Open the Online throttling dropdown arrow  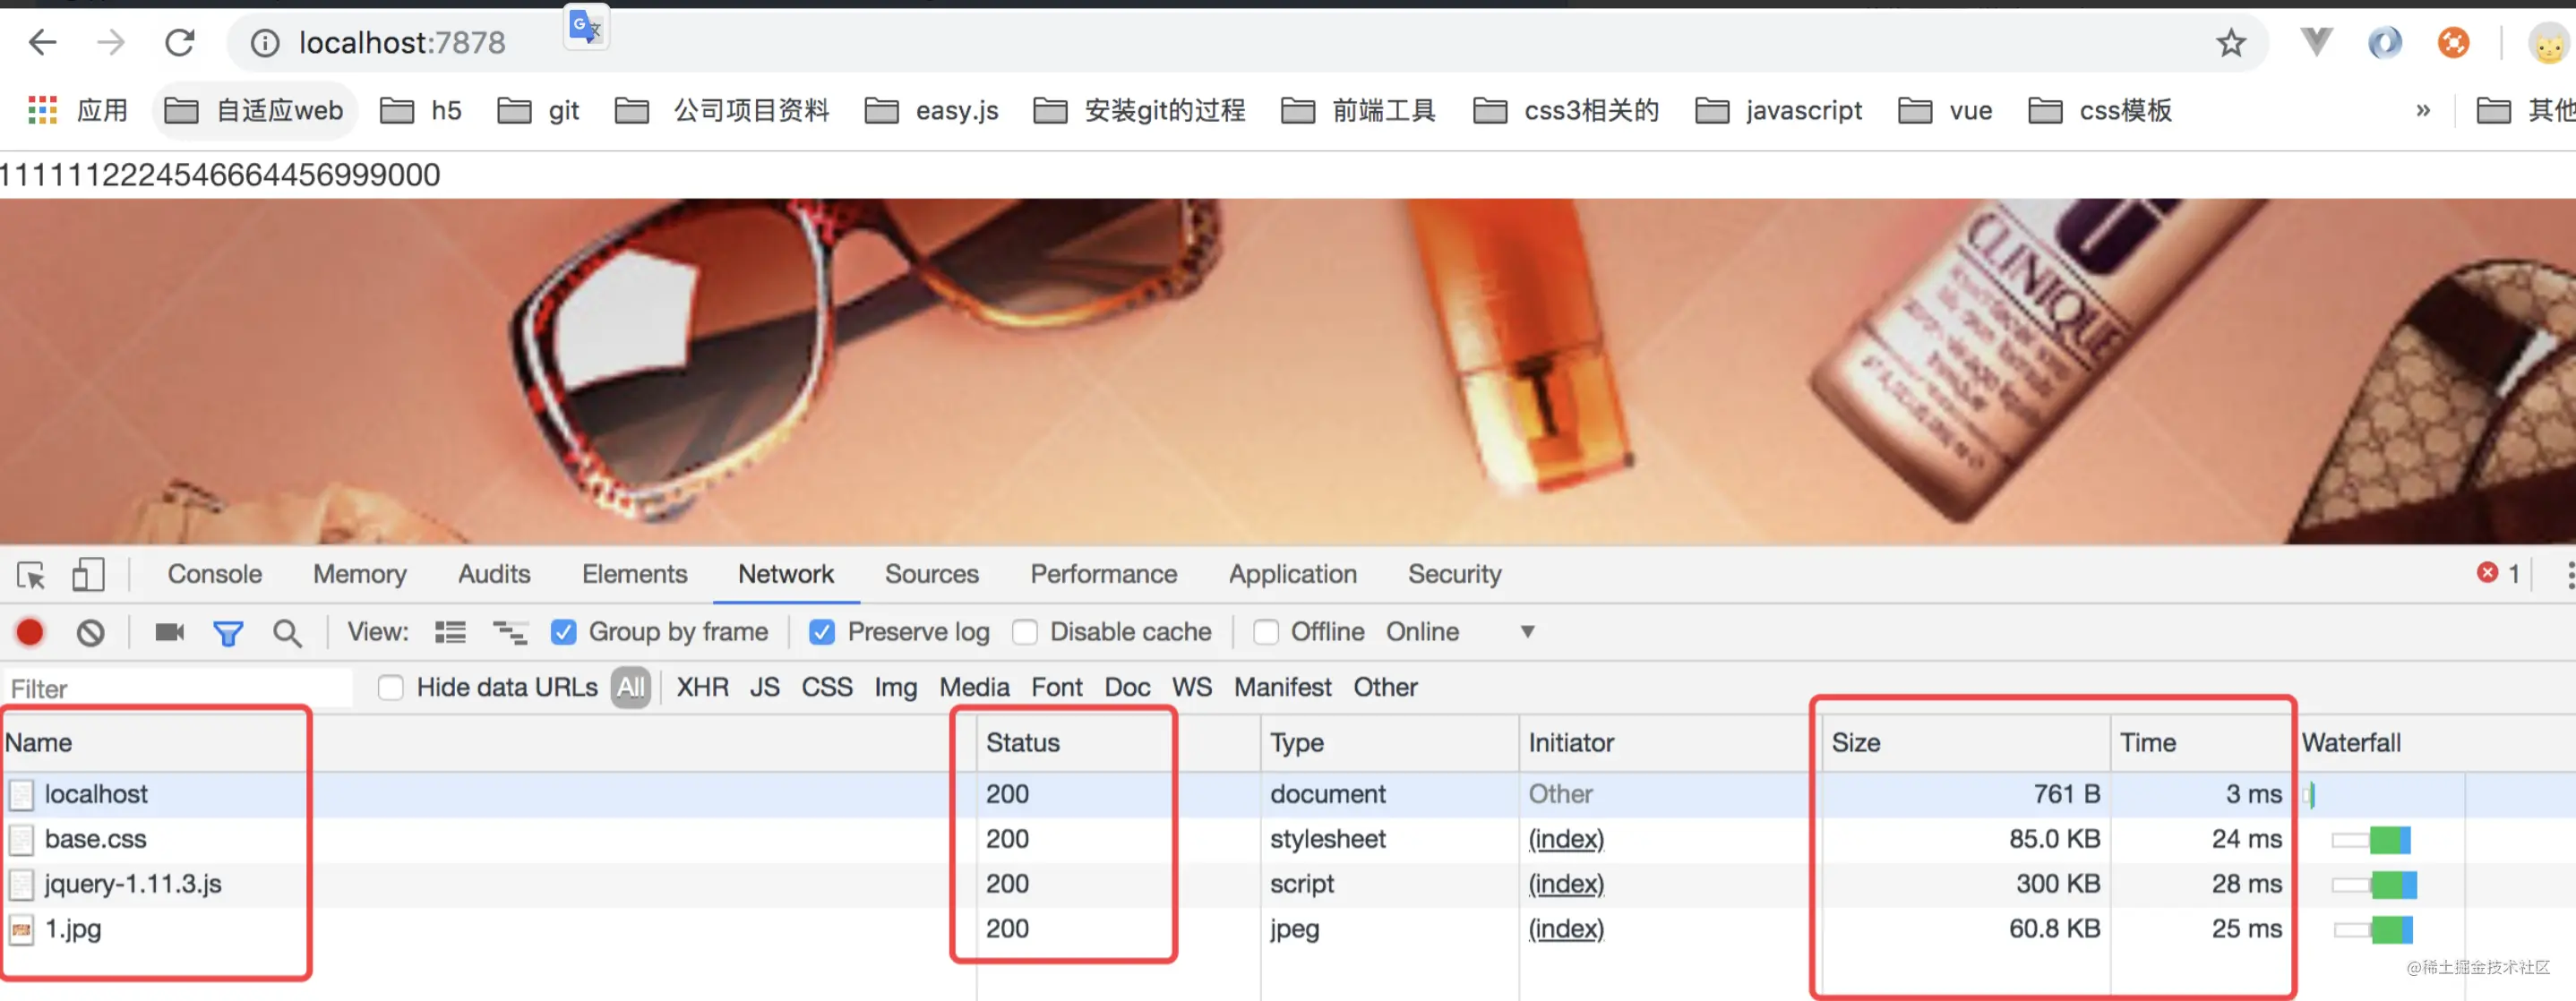1527,632
